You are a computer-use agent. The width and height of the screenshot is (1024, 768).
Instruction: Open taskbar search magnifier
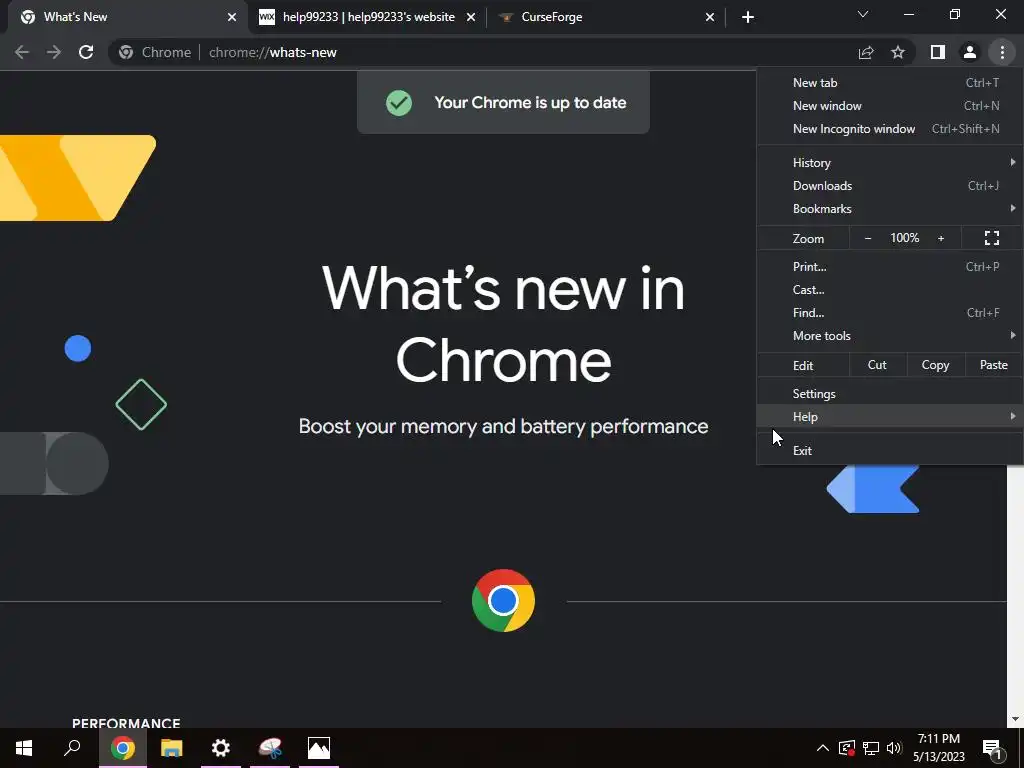[72, 748]
